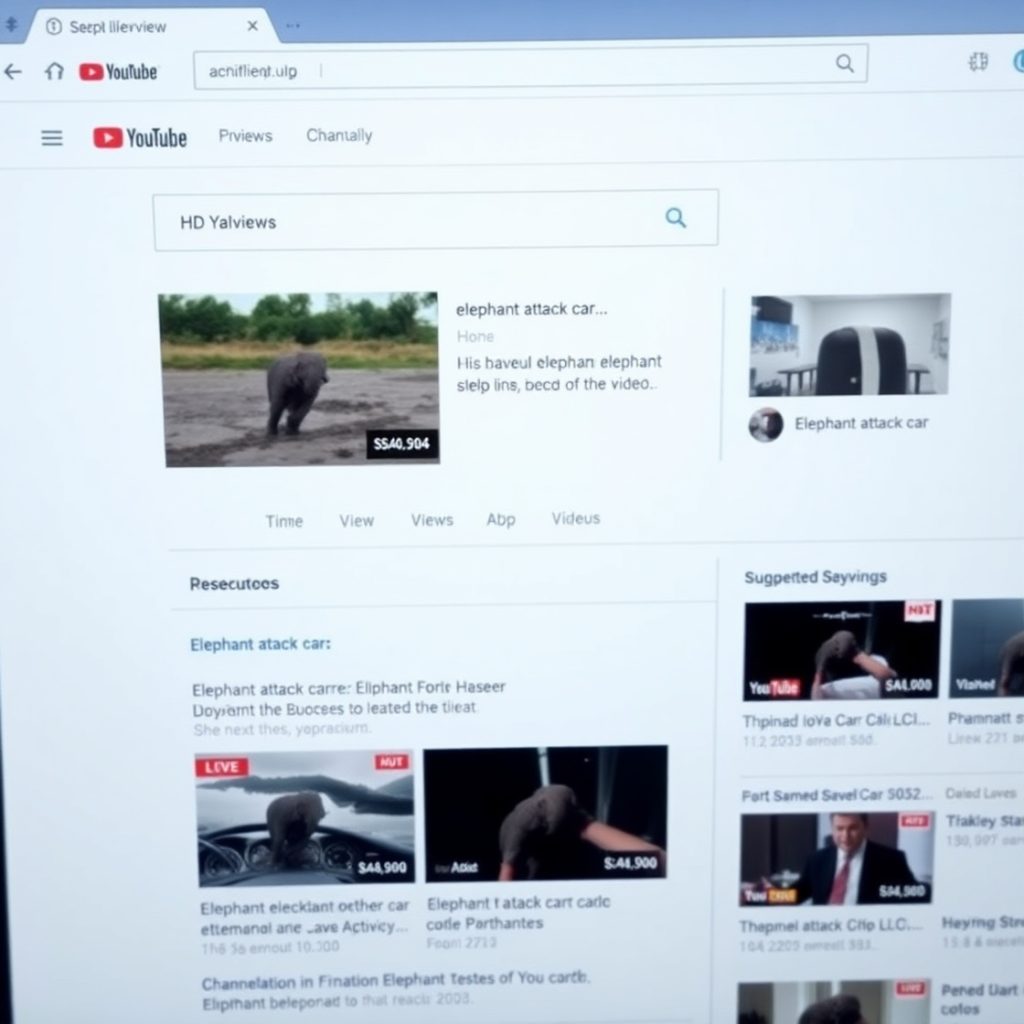Open the main elephant video thumbnail
Image resolution: width=1024 pixels, height=1024 pixels.
[x=298, y=379]
